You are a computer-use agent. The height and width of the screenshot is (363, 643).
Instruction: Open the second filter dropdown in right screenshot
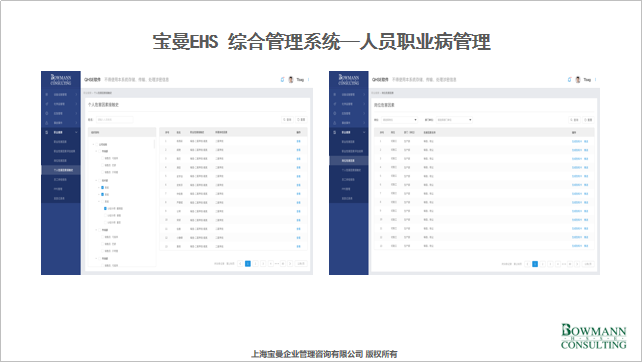pyautogui.click(x=454, y=120)
